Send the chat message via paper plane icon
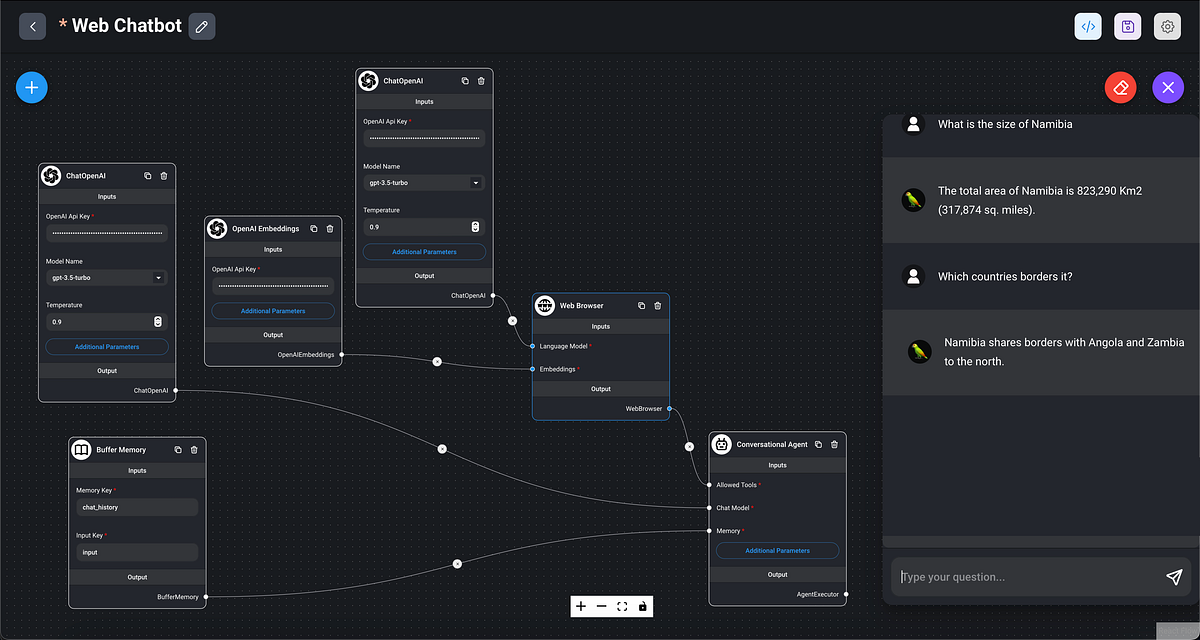The height and width of the screenshot is (640, 1200). pos(1175,577)
